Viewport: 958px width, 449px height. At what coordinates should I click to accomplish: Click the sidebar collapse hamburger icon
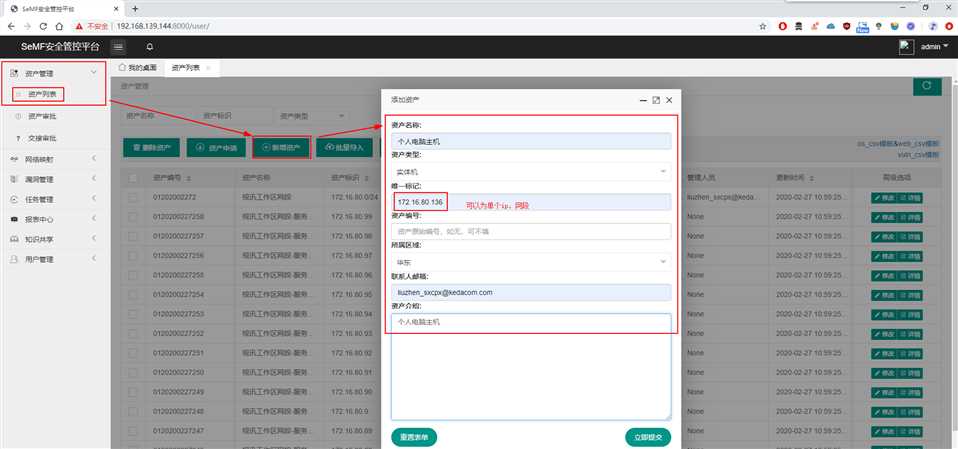[x=119, y=47]
